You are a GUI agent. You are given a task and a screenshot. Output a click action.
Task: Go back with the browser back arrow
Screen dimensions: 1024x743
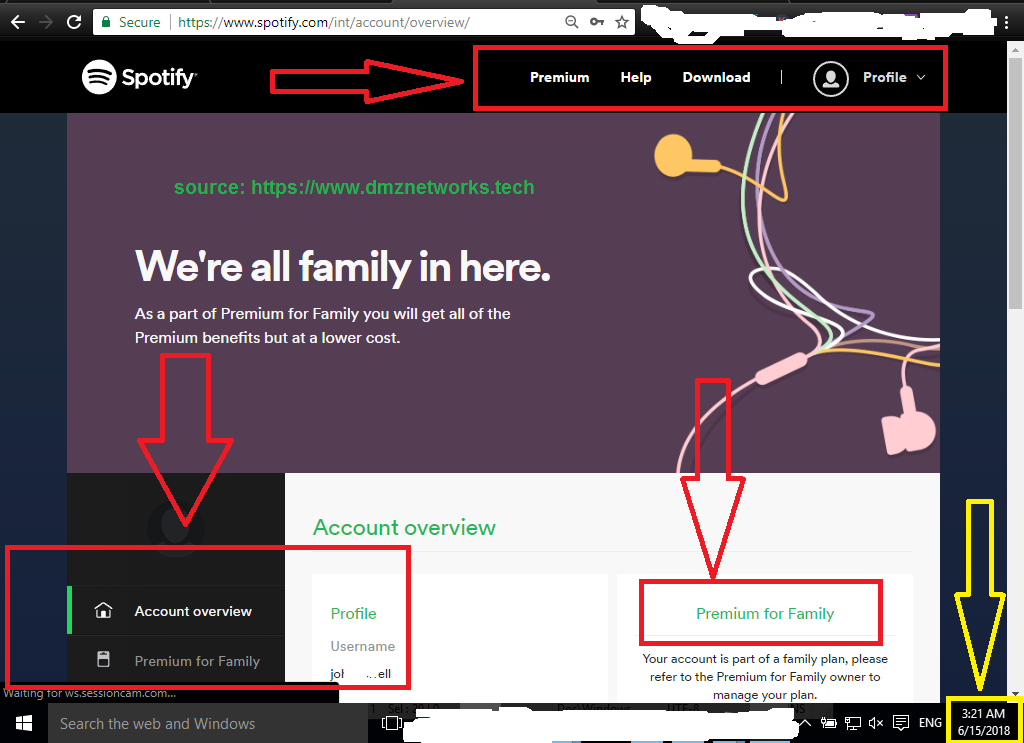click(x=18, y=22)
